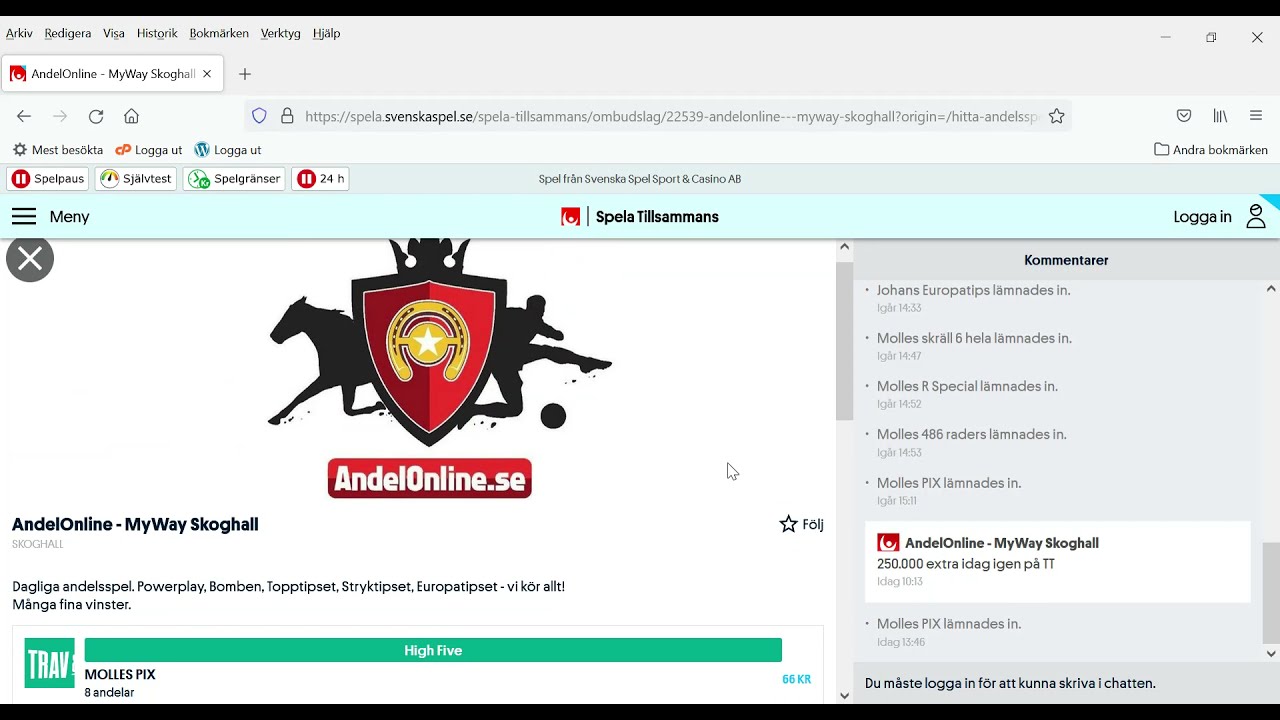Open the Självtest tool
The height and width of the screenshot is (720, 1280).
pos(136,179)
